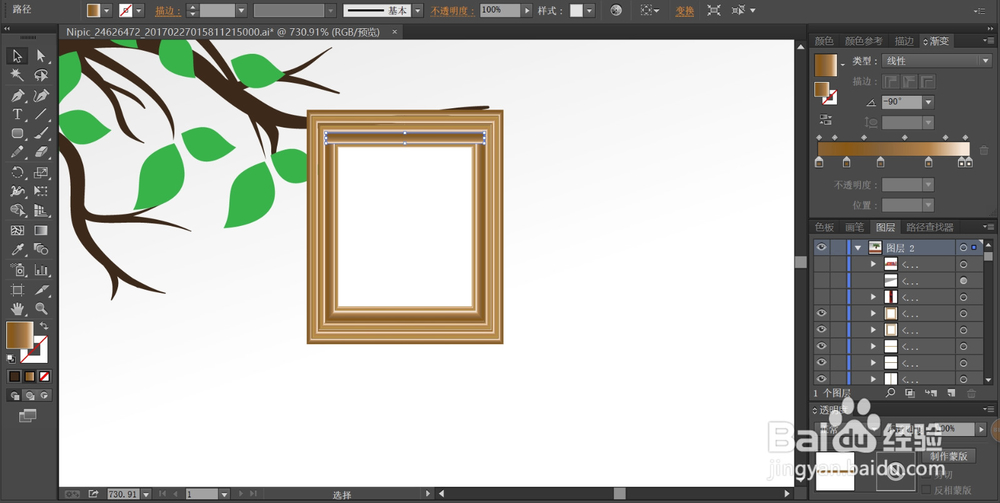Click the gradient slider bar
Image resolution: width=1000 pixels, height=503 pixels.
click(893, 149)
